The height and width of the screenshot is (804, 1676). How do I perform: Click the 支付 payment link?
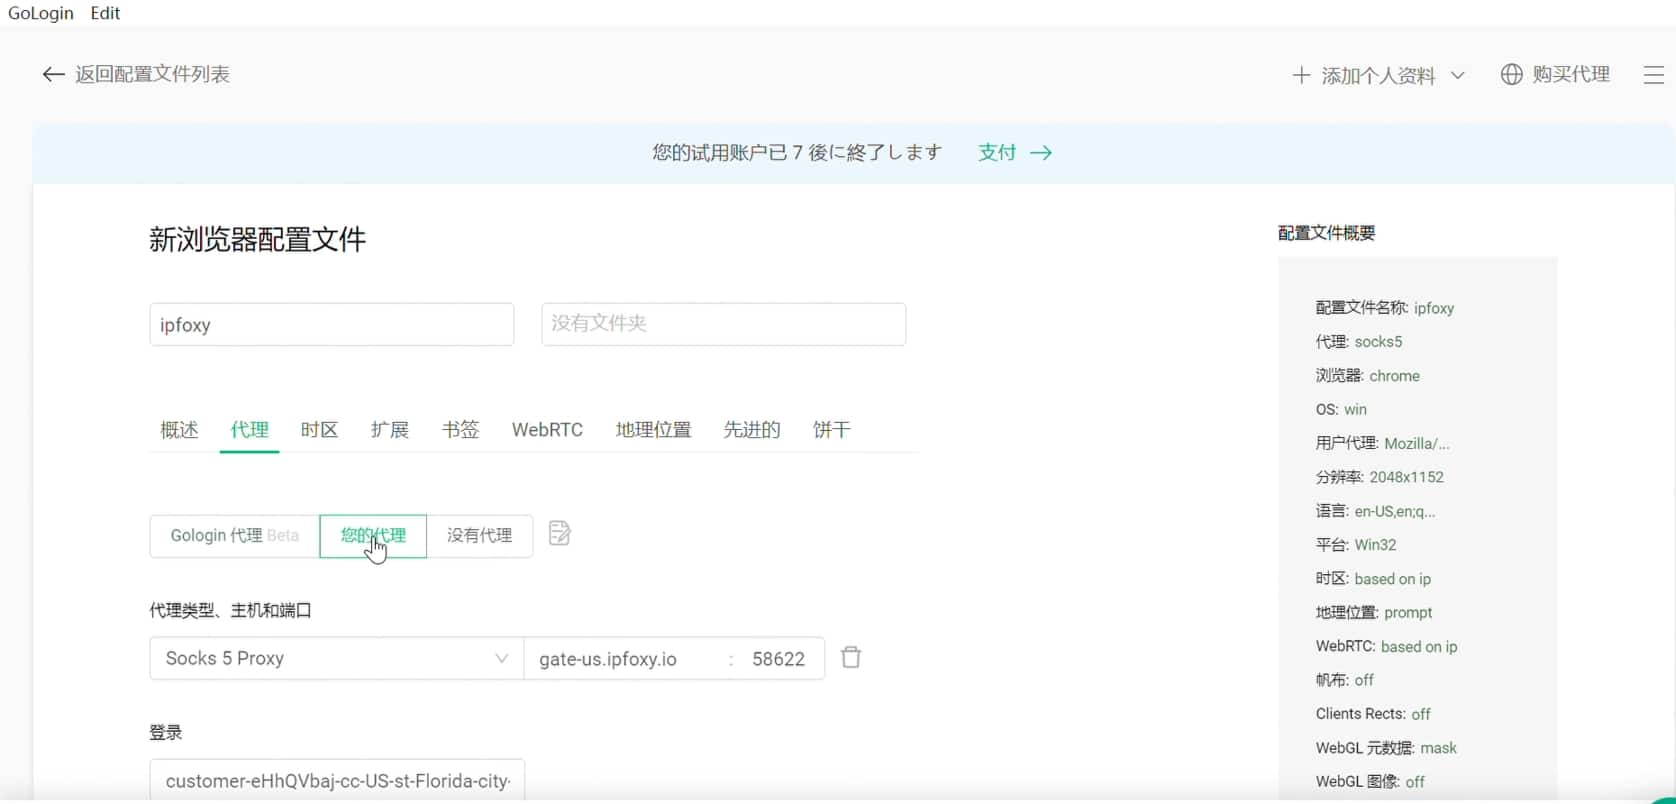point(997,153)
